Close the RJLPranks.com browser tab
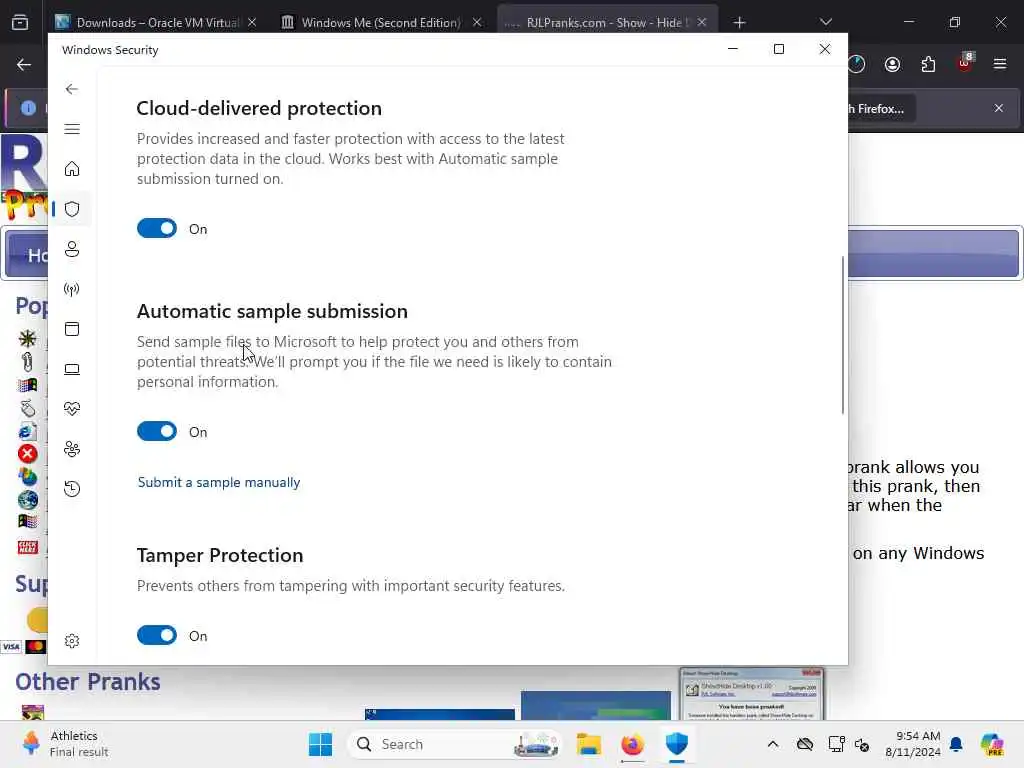Viewport: 1024px width, 768px height. 702,22
